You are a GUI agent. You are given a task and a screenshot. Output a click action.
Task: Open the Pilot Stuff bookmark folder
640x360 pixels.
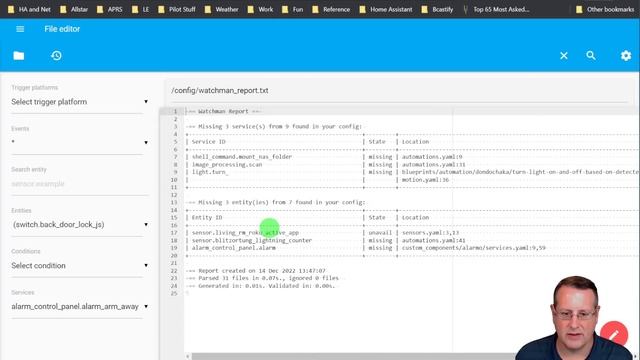(177, 9)
